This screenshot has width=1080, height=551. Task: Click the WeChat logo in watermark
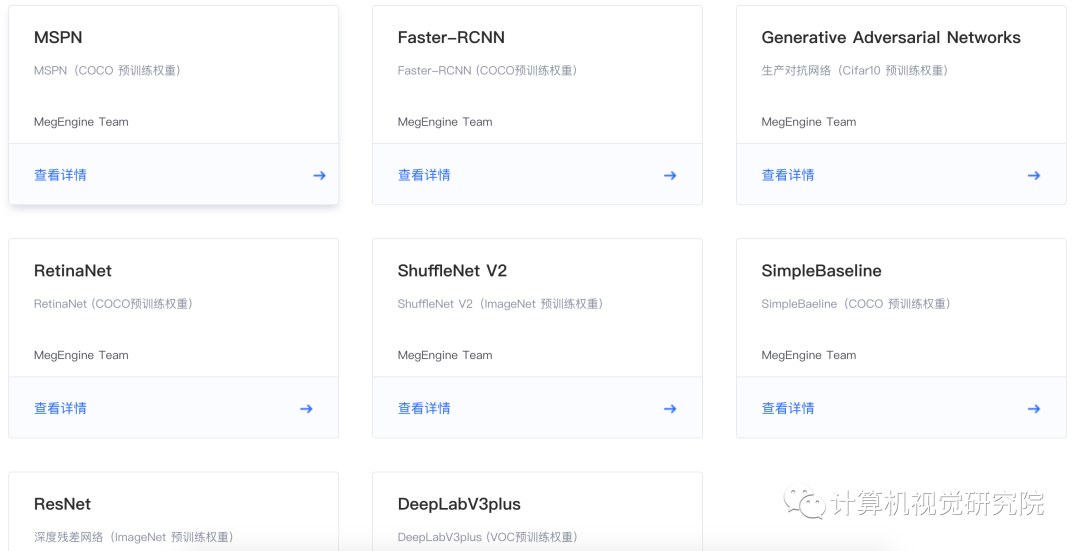804,503
